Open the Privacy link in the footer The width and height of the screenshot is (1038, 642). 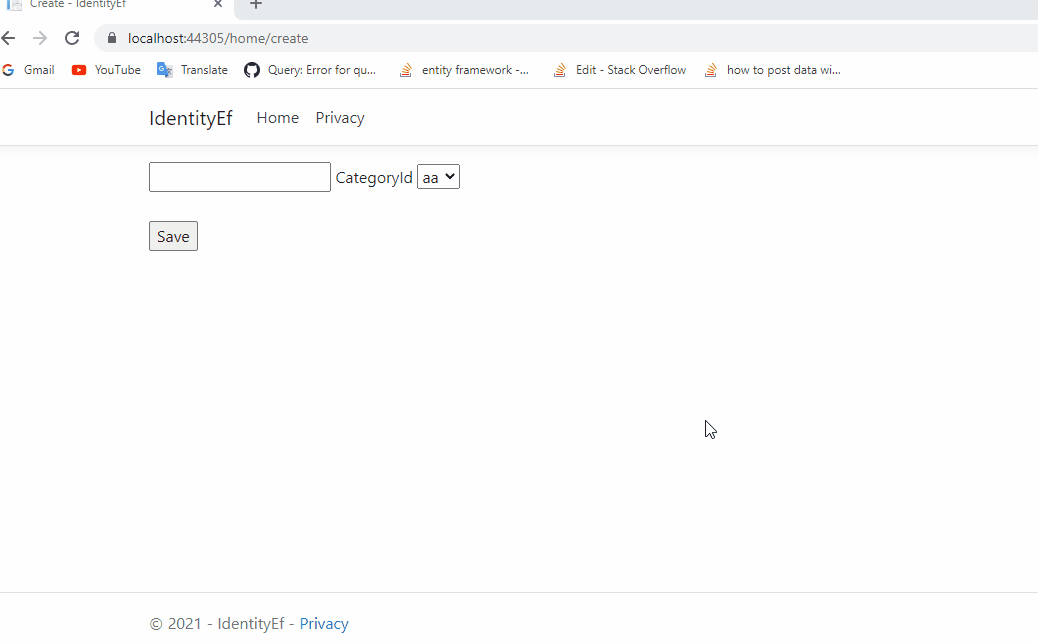[x=324, y=623]
